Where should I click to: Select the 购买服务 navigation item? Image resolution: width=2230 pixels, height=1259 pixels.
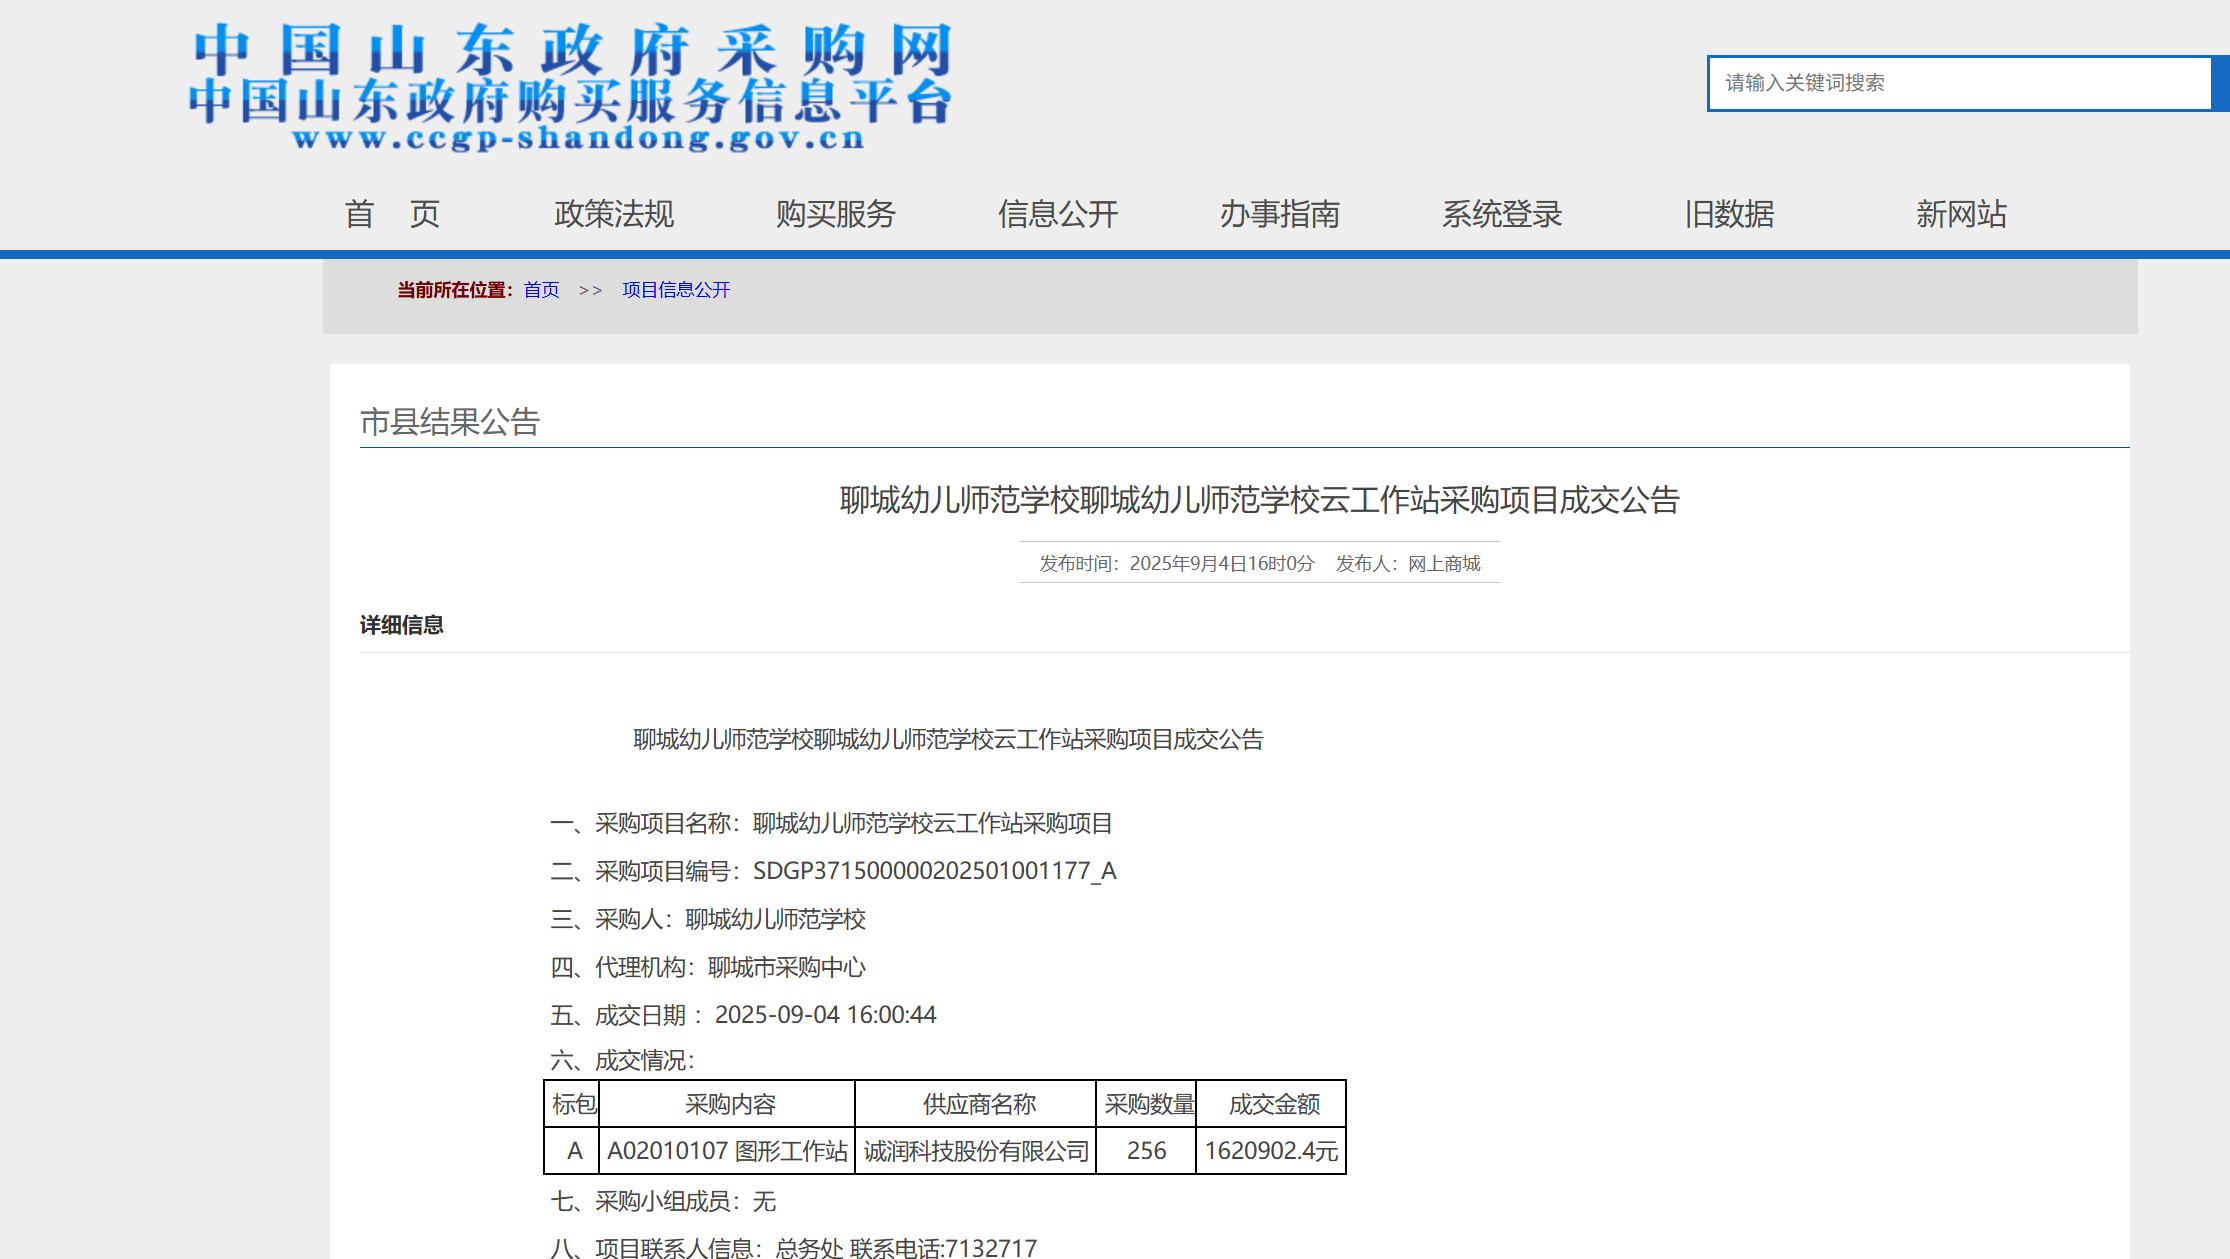pos(836,214)
